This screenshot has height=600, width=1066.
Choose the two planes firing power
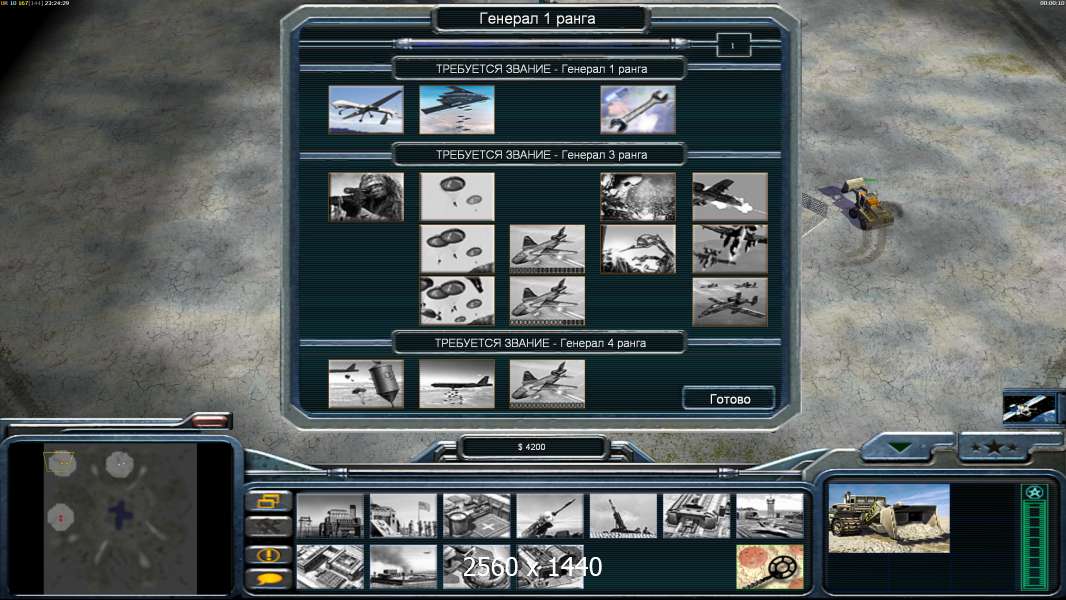(x=730, y=249)
